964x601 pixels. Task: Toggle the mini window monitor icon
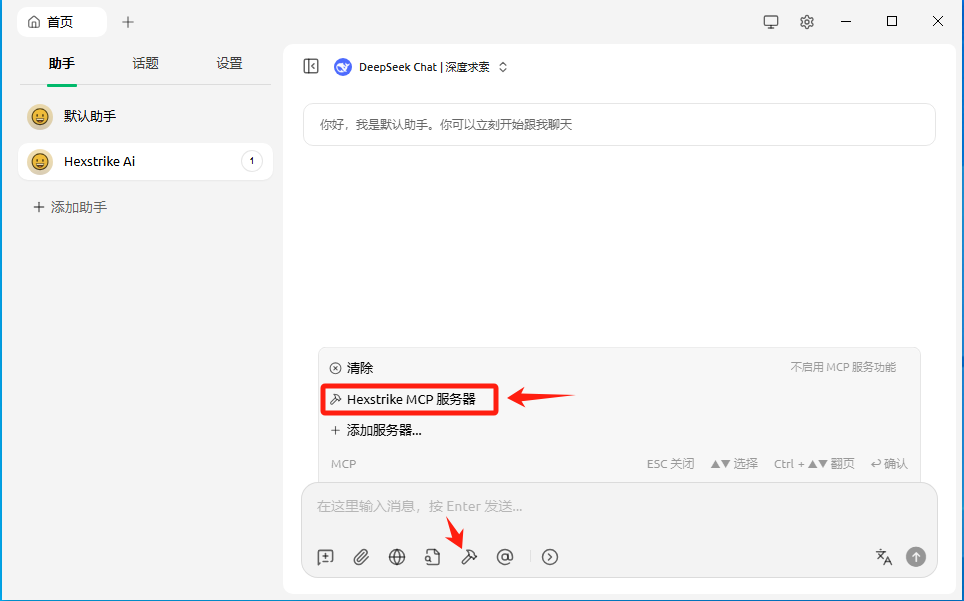click(770, 21)
